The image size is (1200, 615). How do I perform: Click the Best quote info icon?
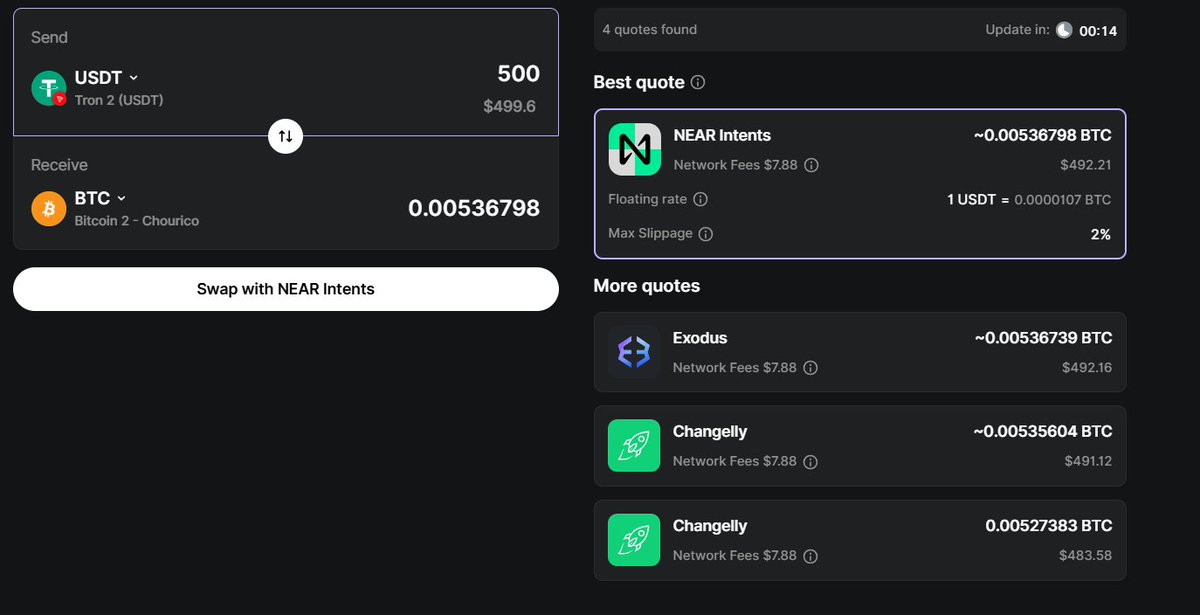(x=698, y=82)
